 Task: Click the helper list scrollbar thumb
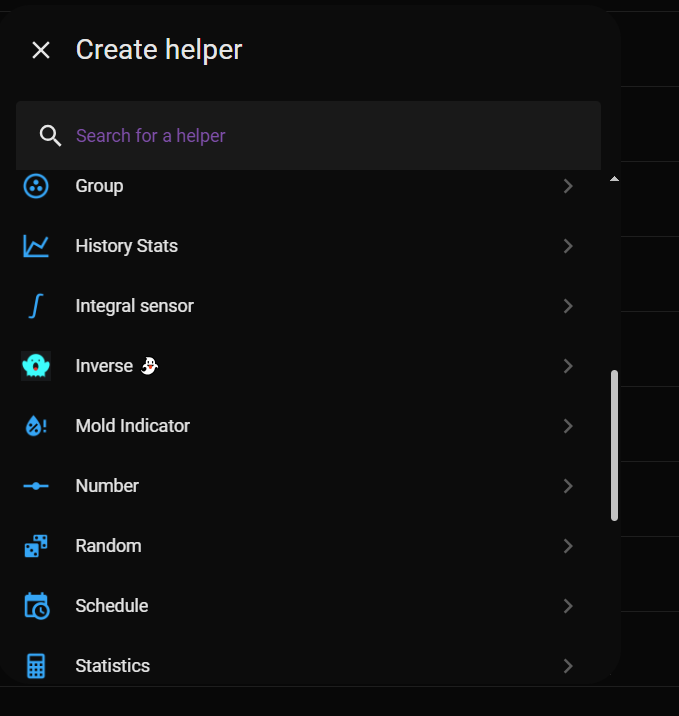(x=614, y=445)
